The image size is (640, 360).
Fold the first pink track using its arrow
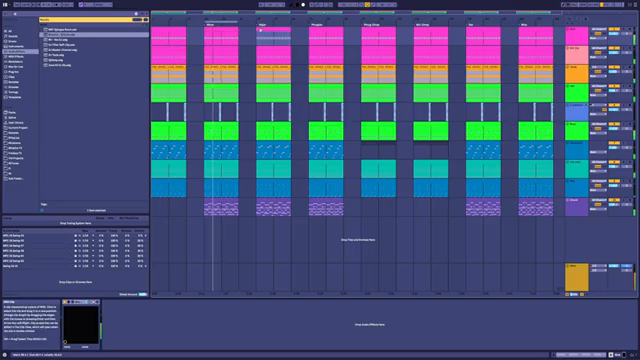click(567, 29)
